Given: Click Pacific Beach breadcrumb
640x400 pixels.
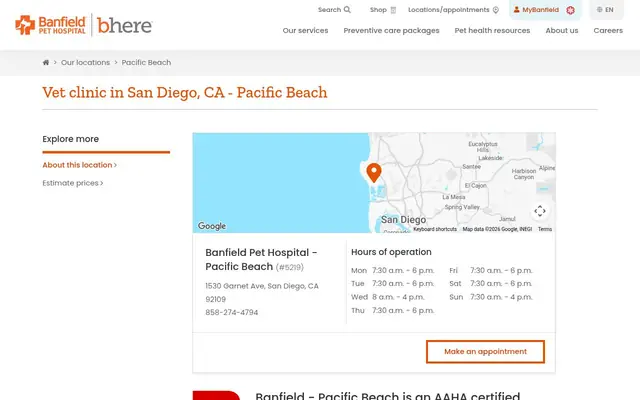Looking at the screenshot, I should pyautogui.click(x=146, y=62).
